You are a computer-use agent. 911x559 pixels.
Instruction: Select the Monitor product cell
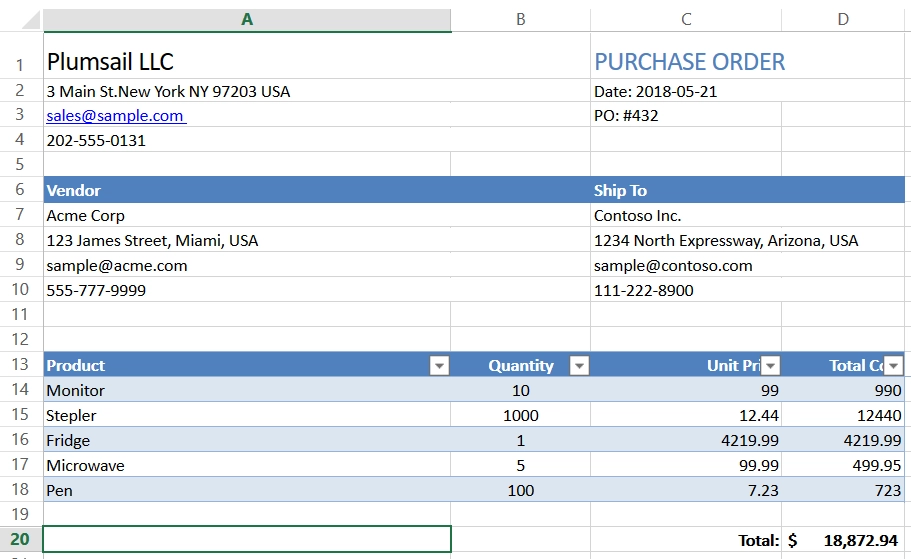point(247,389)
